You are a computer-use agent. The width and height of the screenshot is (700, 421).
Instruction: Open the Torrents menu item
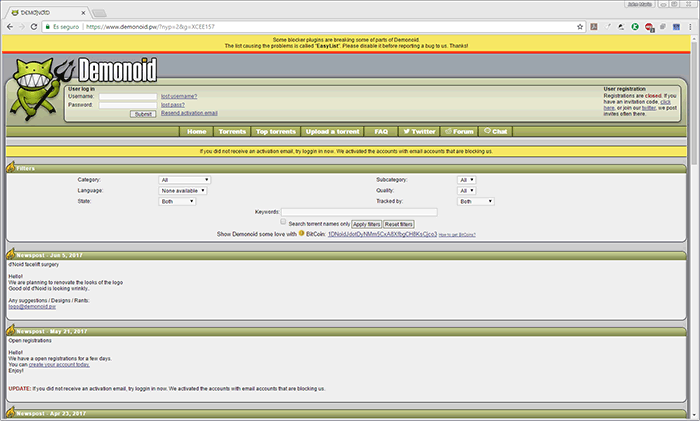coord(232,131)
